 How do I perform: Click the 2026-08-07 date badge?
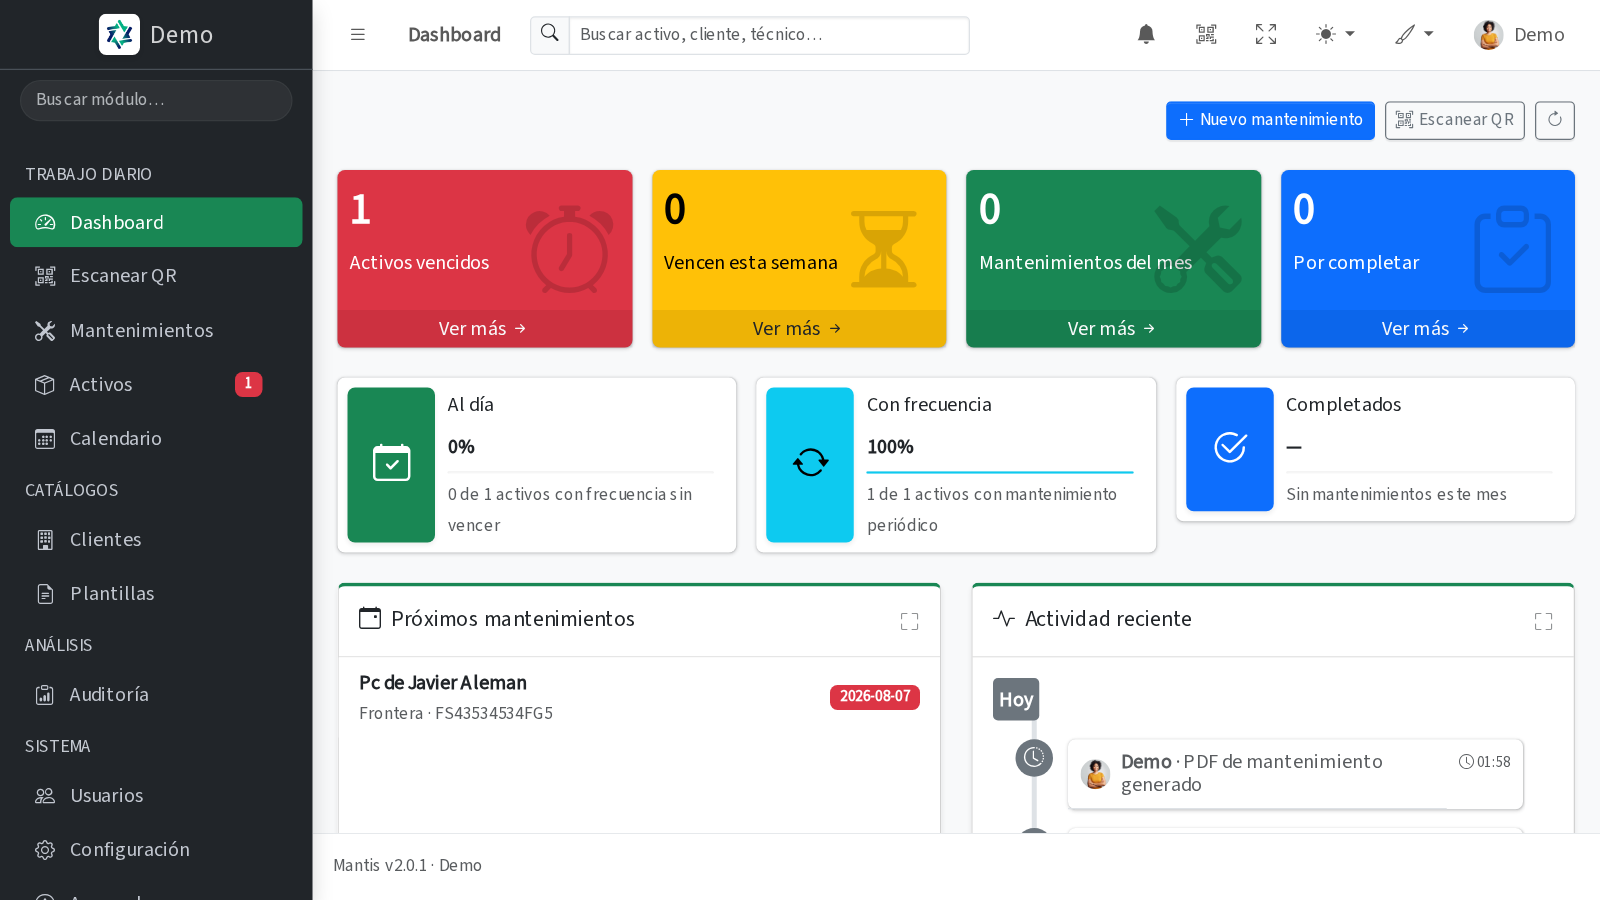875,697
